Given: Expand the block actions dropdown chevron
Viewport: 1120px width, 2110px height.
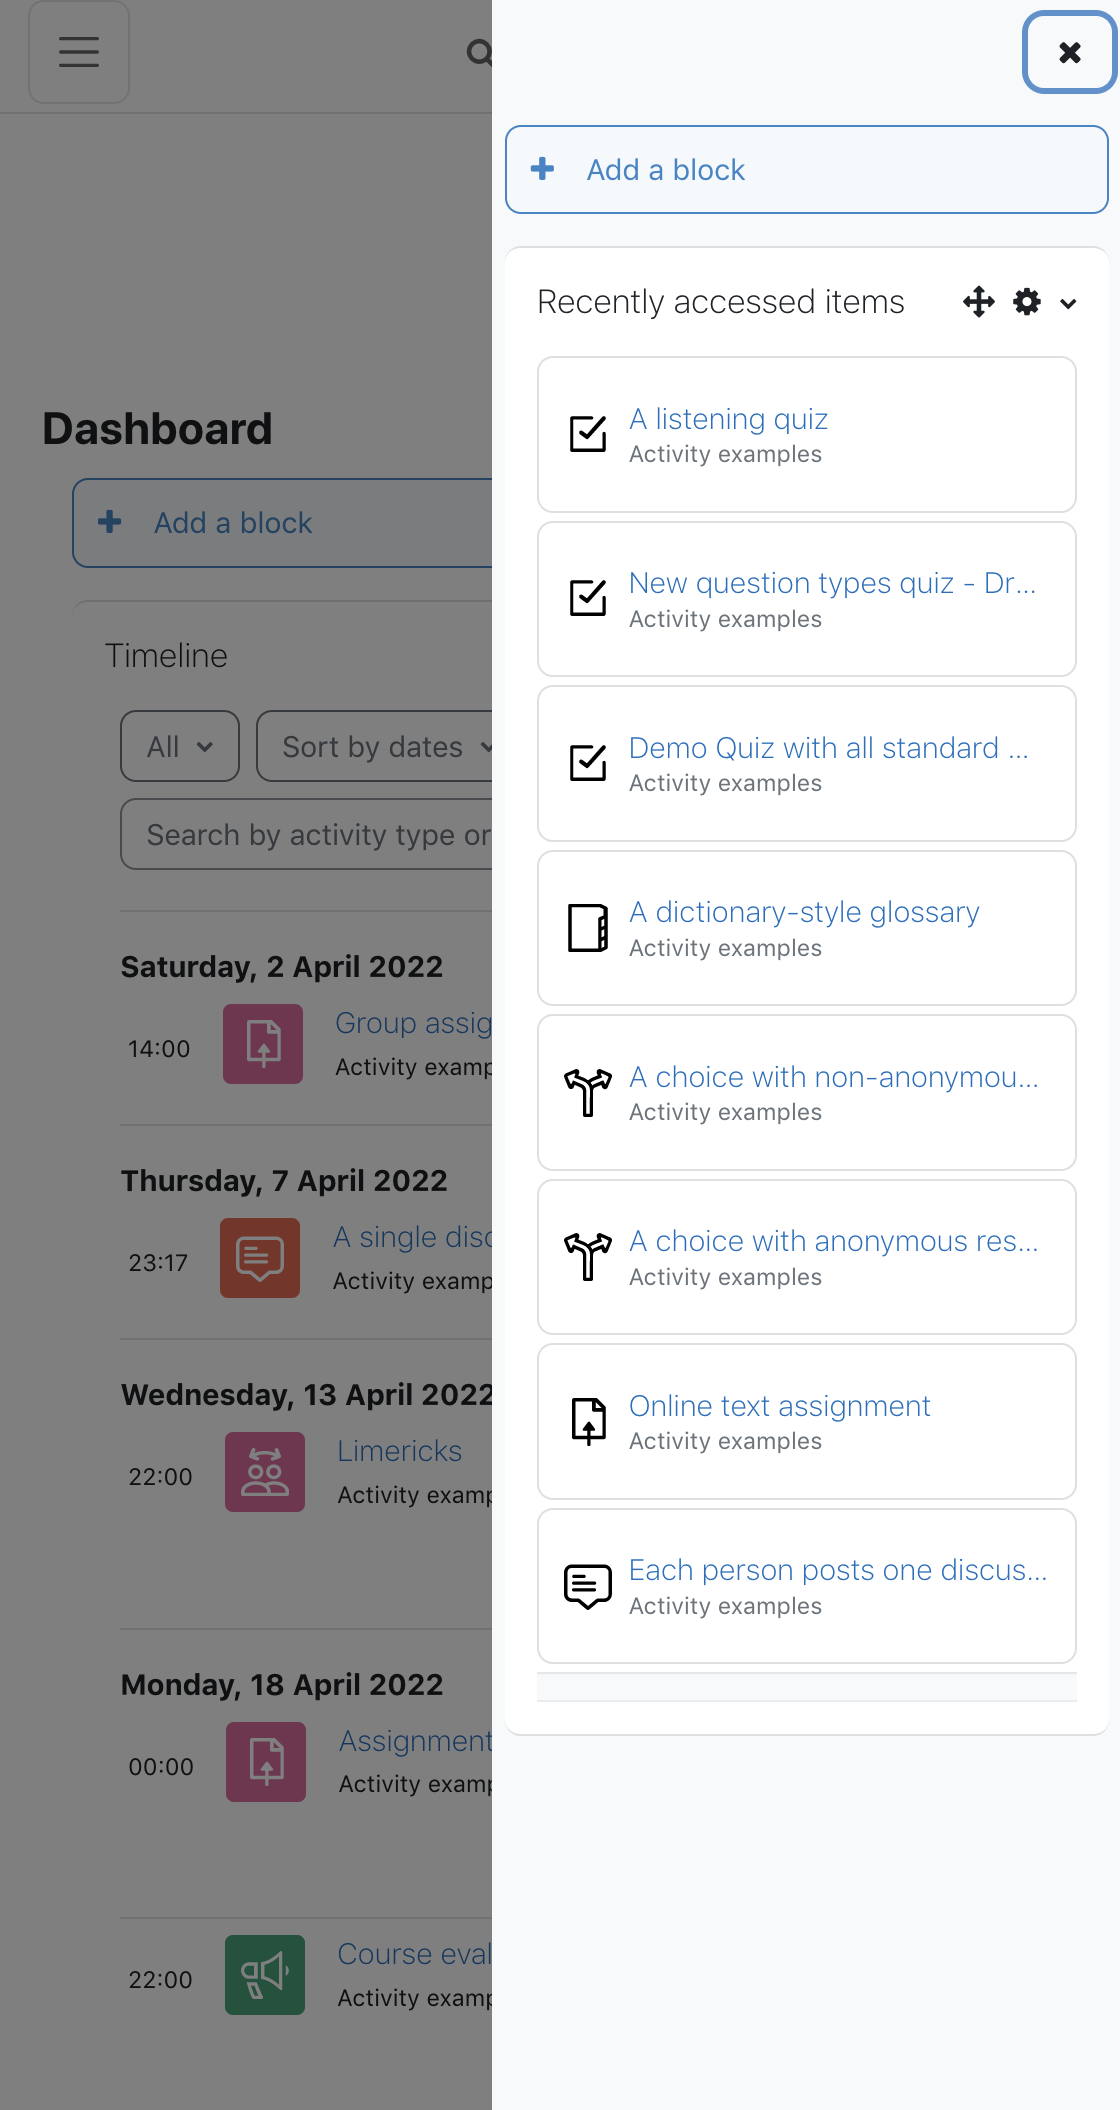Looking at the screenshot, I should [1068, 304].
